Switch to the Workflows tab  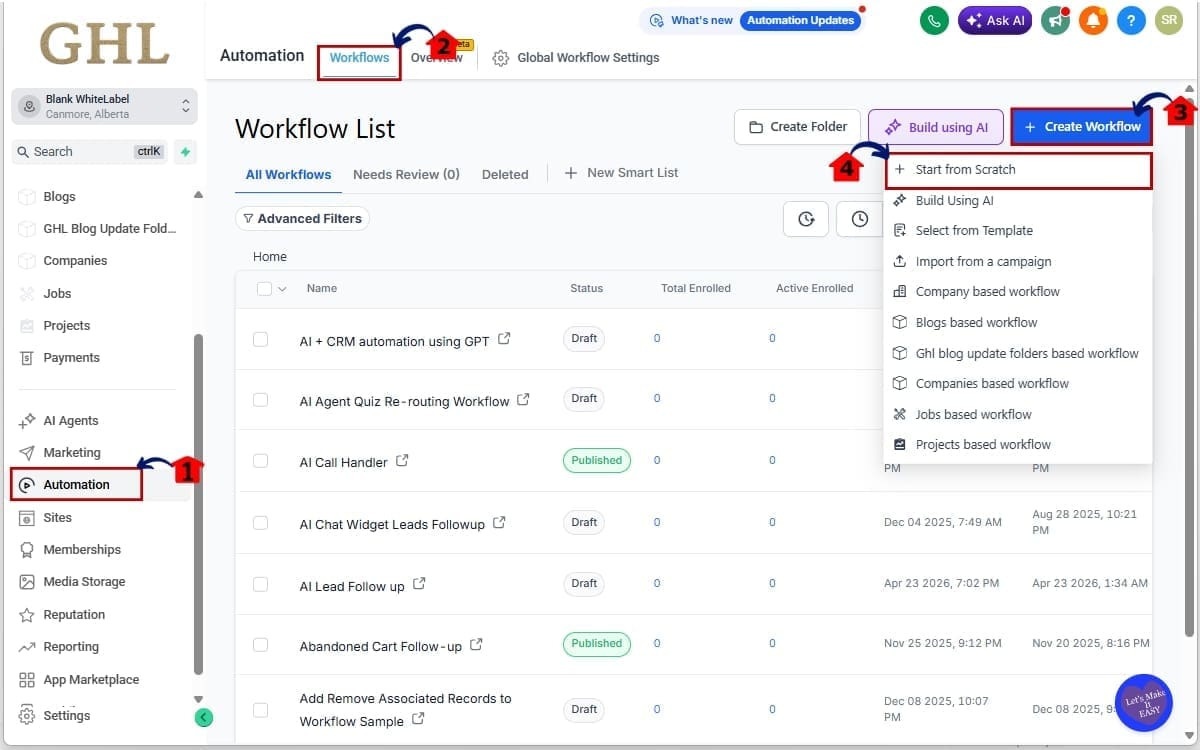360,58
